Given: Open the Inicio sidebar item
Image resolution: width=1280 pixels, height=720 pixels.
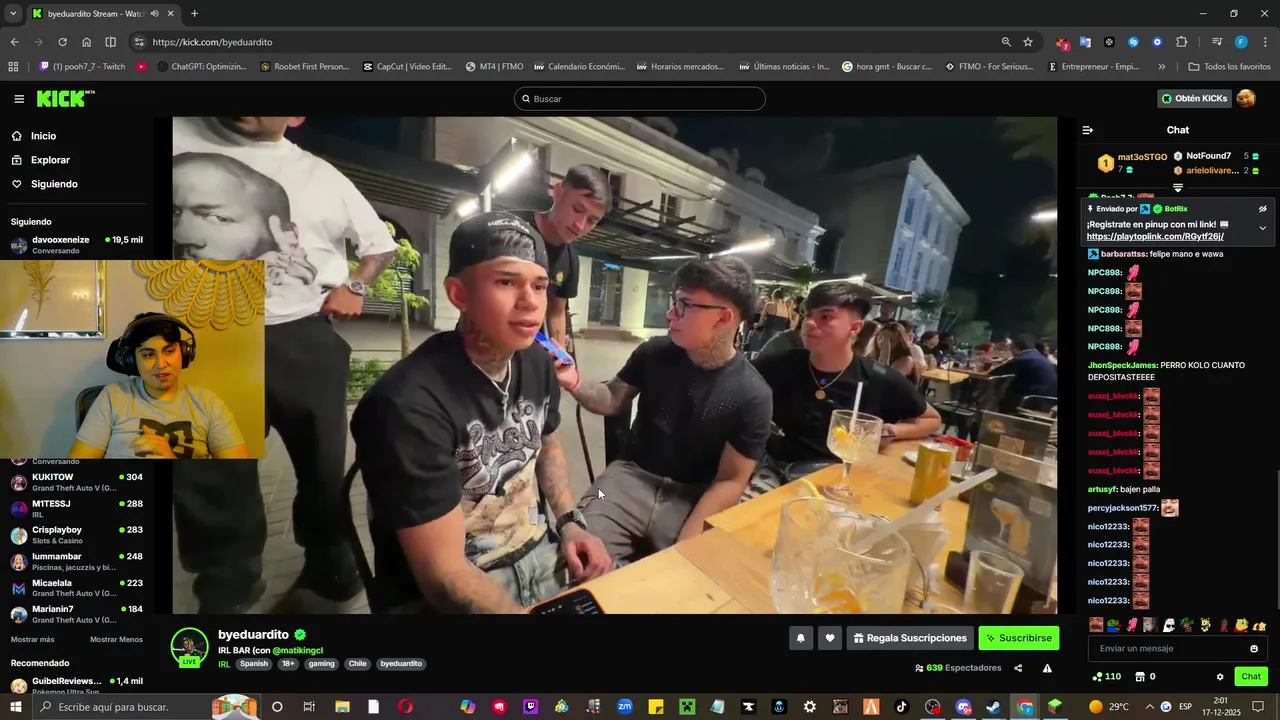Looking at the screenshot, I should coord(43,136).
